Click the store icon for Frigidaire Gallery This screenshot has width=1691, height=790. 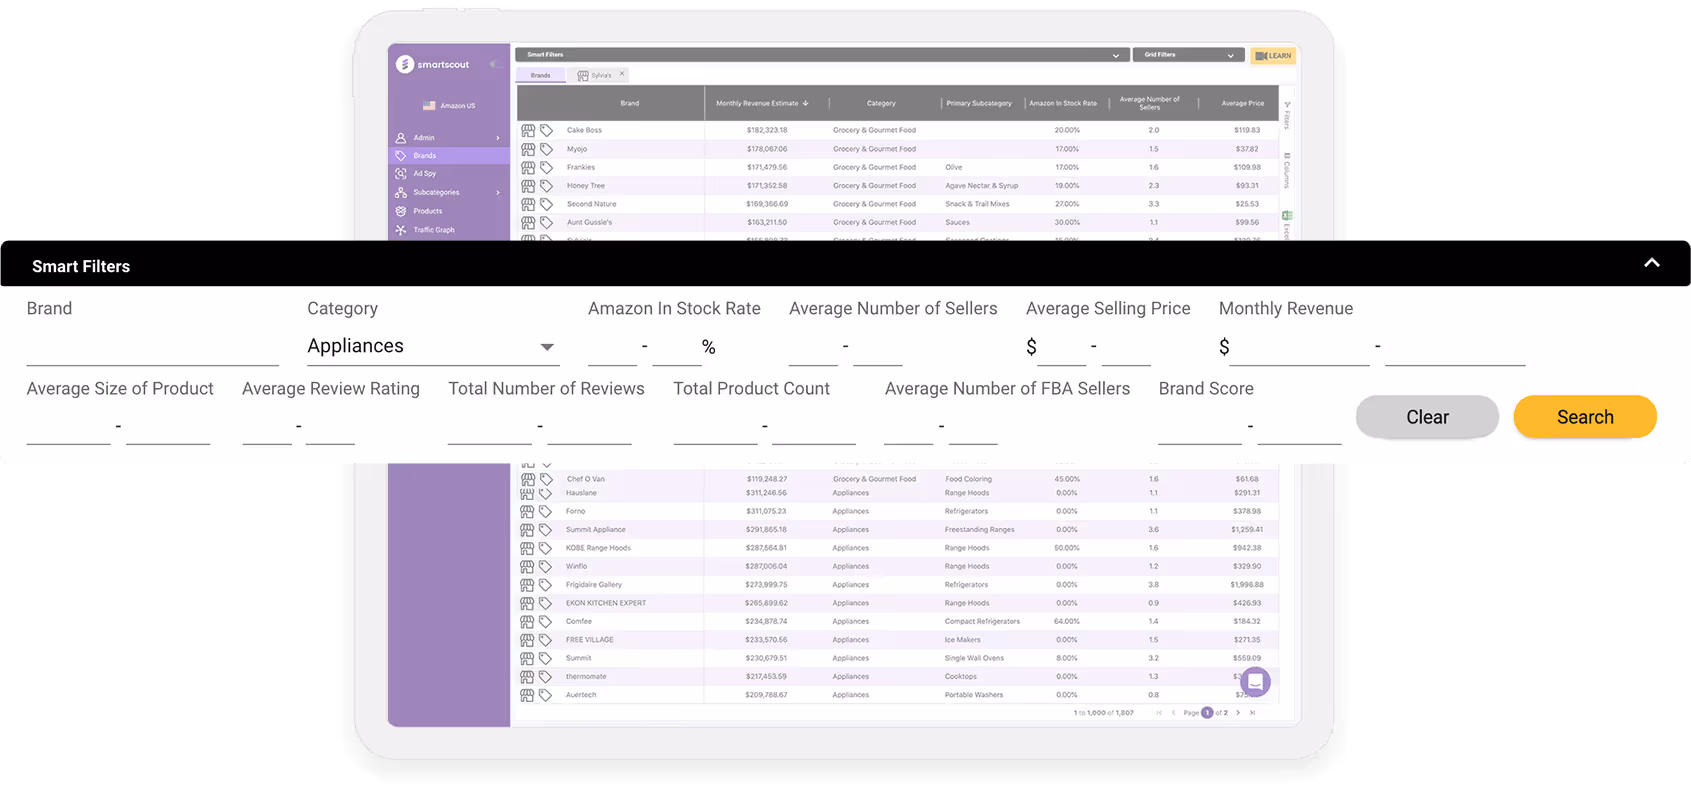[x=527, y=585]
